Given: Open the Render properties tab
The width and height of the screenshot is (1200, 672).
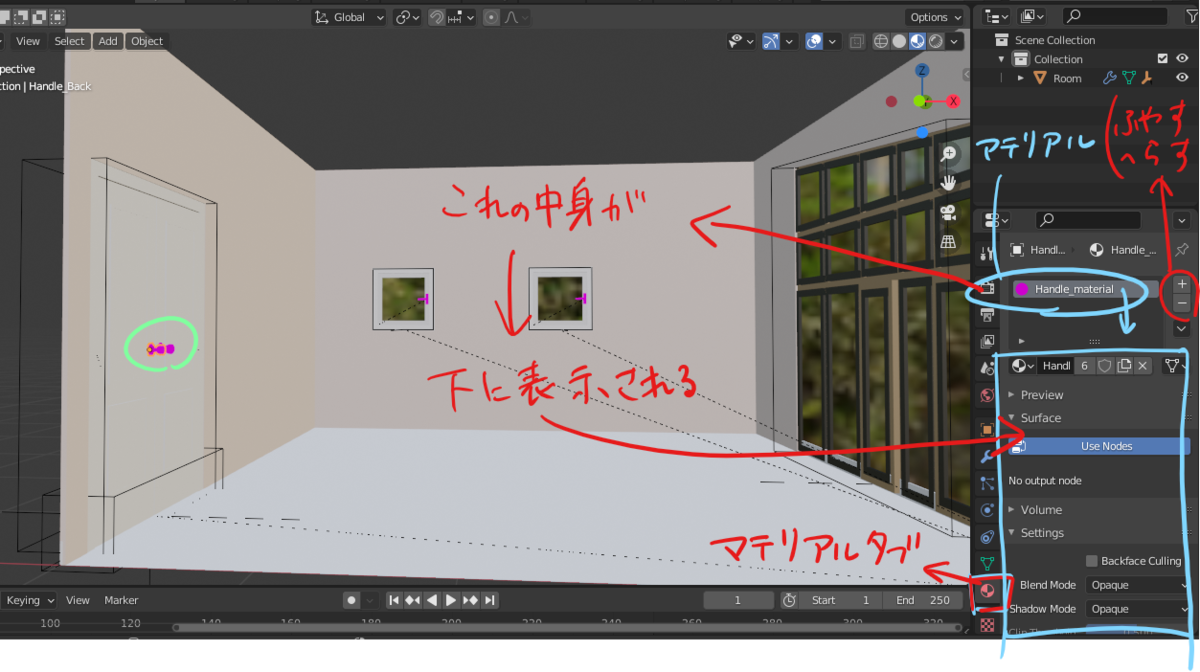Looking at the screenshot, I should click(987, 288).
